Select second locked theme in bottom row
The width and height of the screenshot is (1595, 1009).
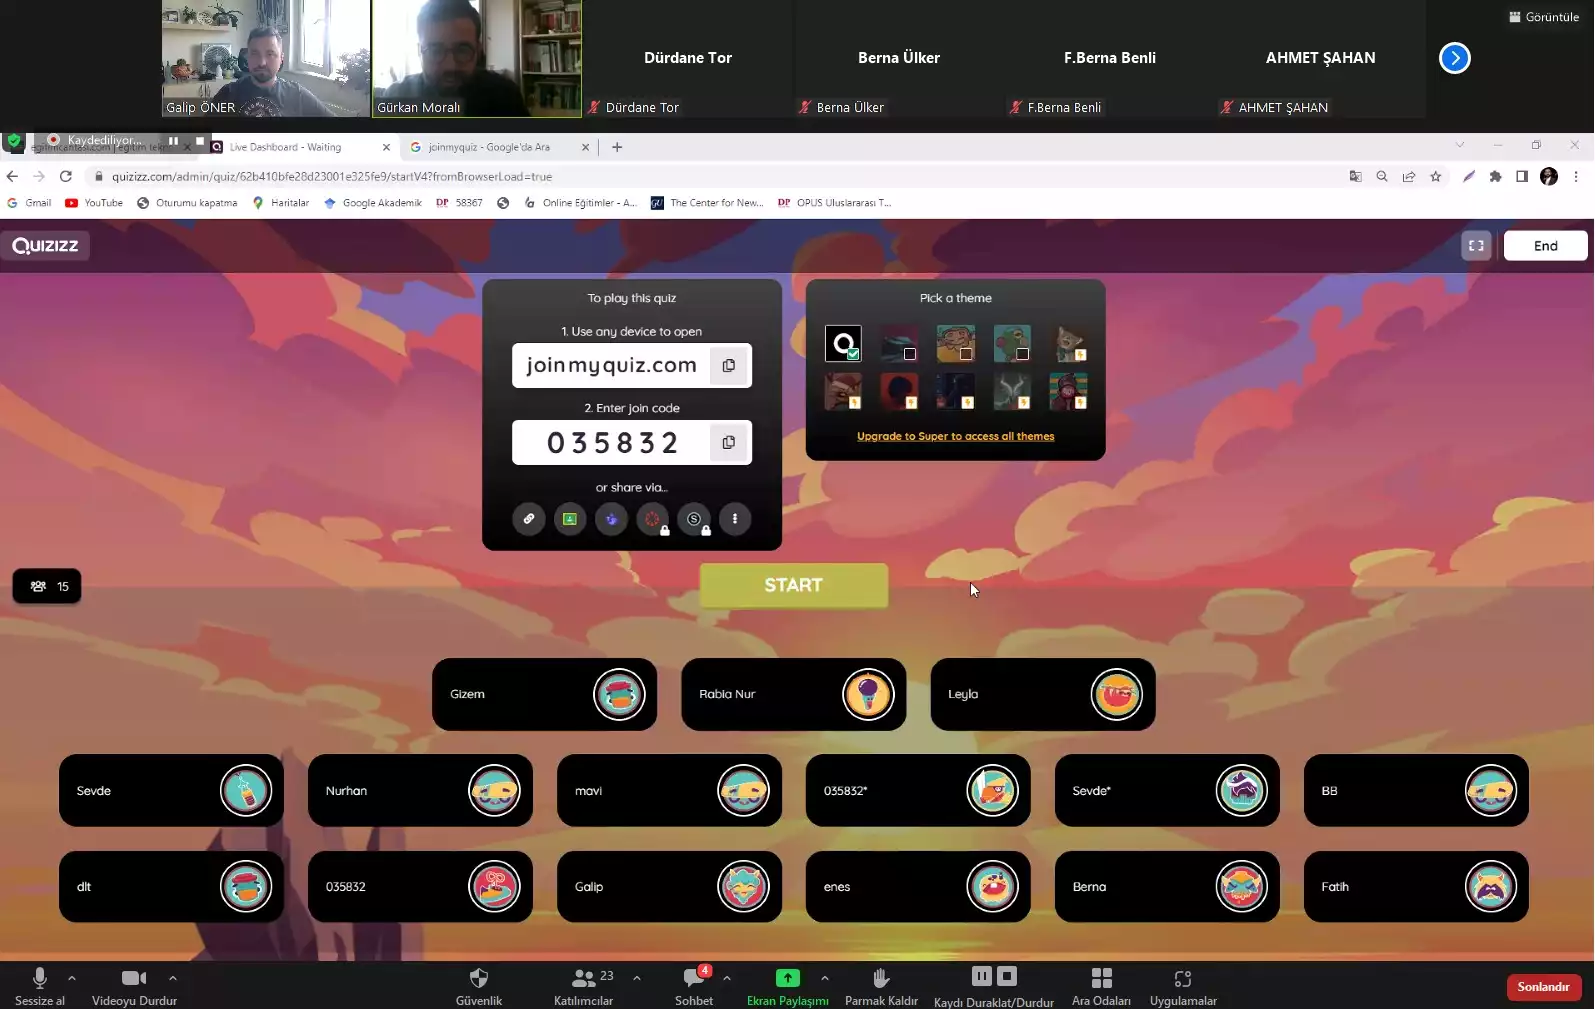coord(899,391)
